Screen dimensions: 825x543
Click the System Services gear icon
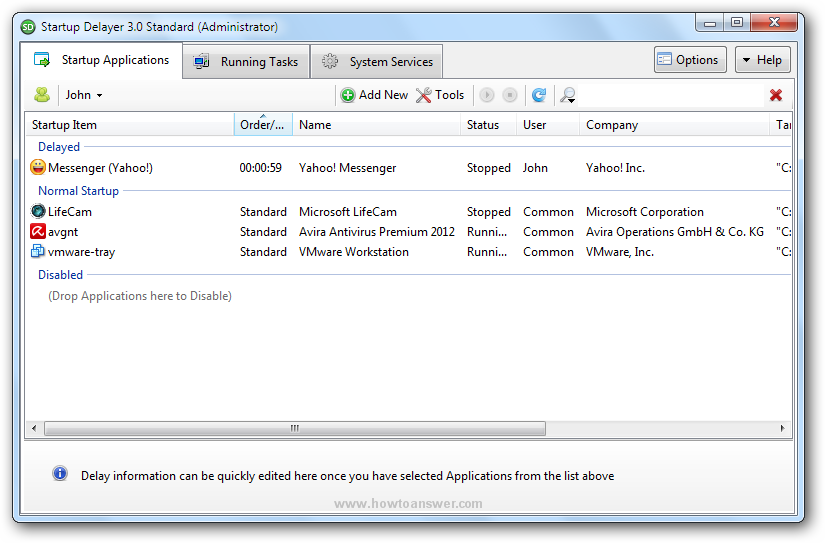point(330,61)
